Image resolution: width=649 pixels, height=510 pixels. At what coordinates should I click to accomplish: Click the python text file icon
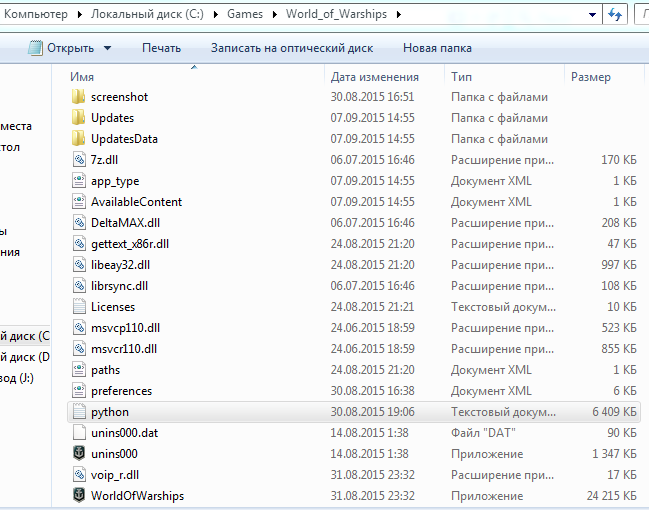tap(79, 411)
